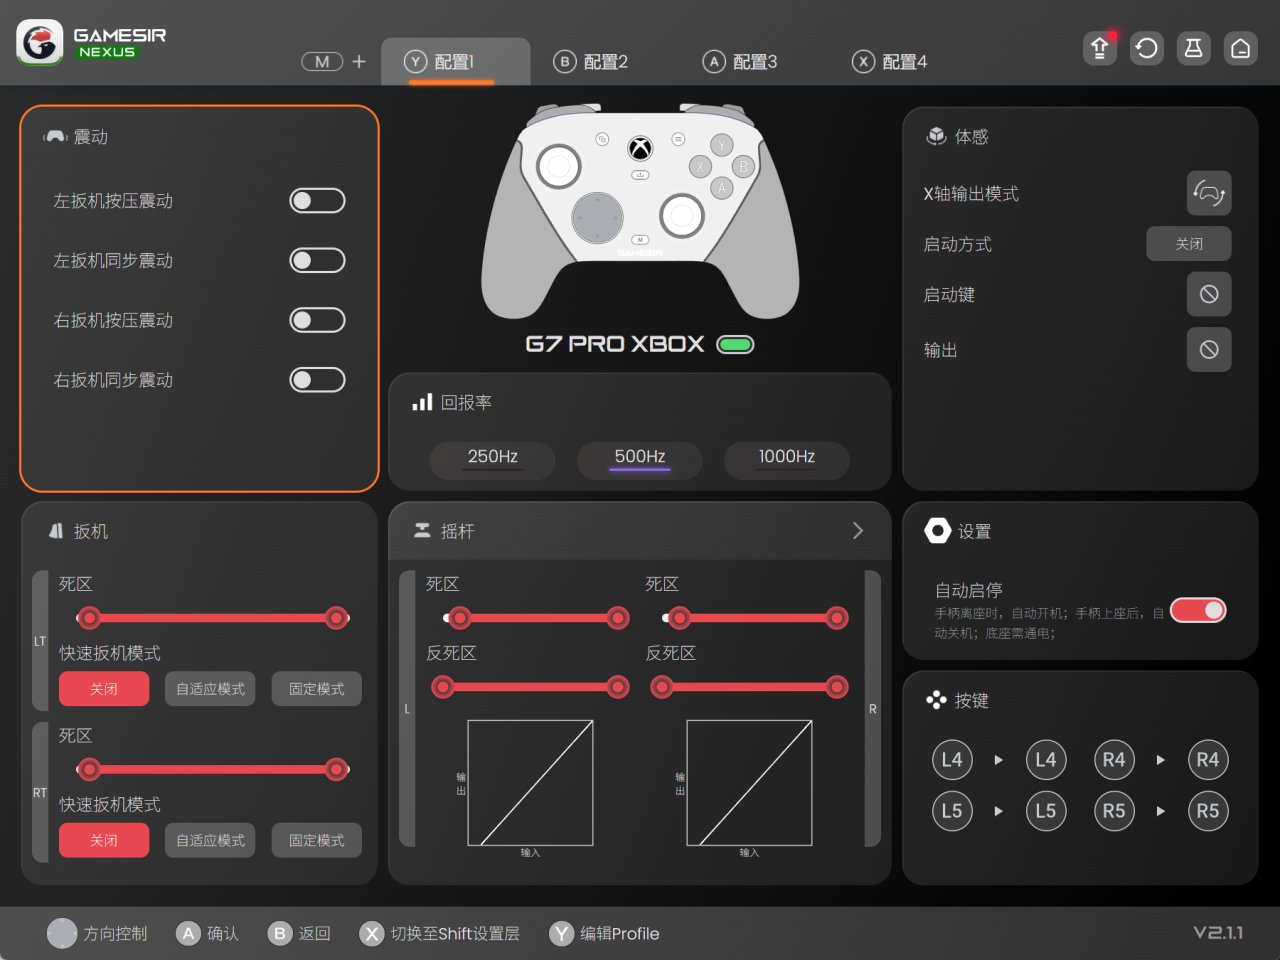Select the L4 source button before the arrow
Viewport: 1280px width, 960px height.
click(x=952, y=760)
